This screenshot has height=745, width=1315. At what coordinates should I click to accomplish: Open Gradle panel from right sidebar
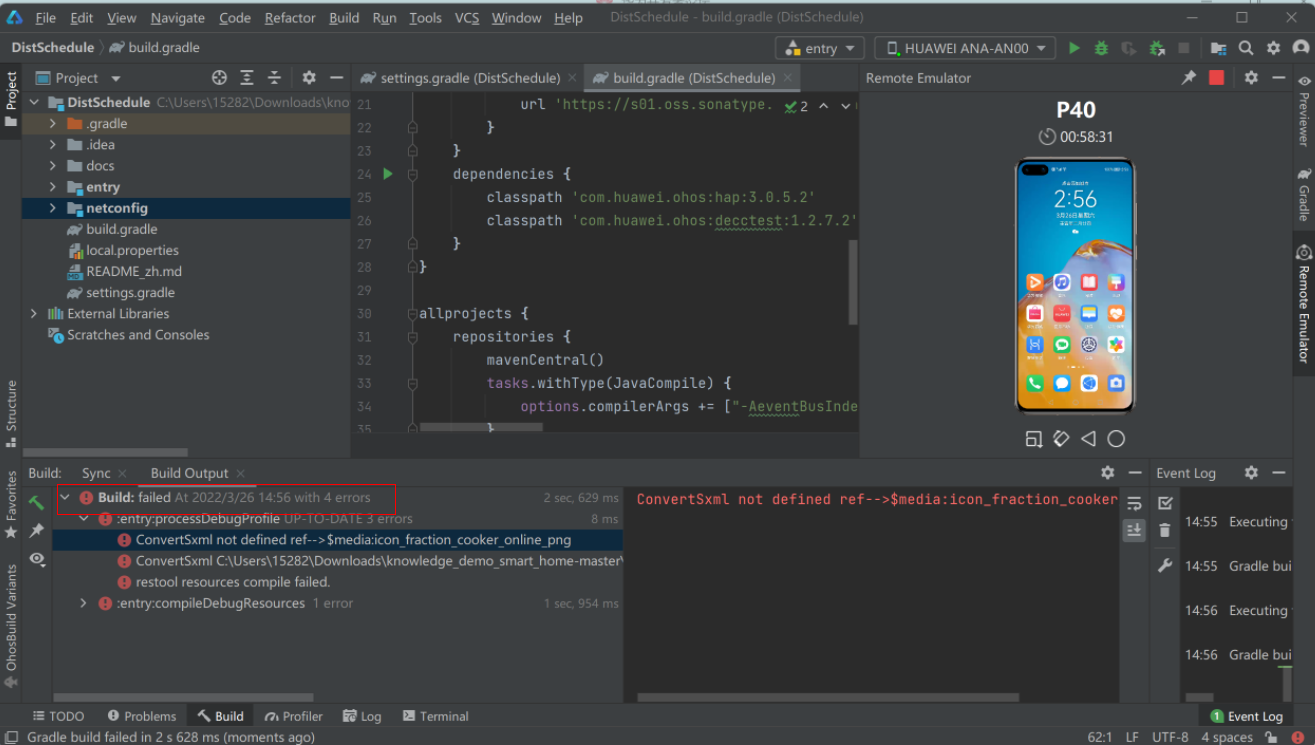[1303, 194]
